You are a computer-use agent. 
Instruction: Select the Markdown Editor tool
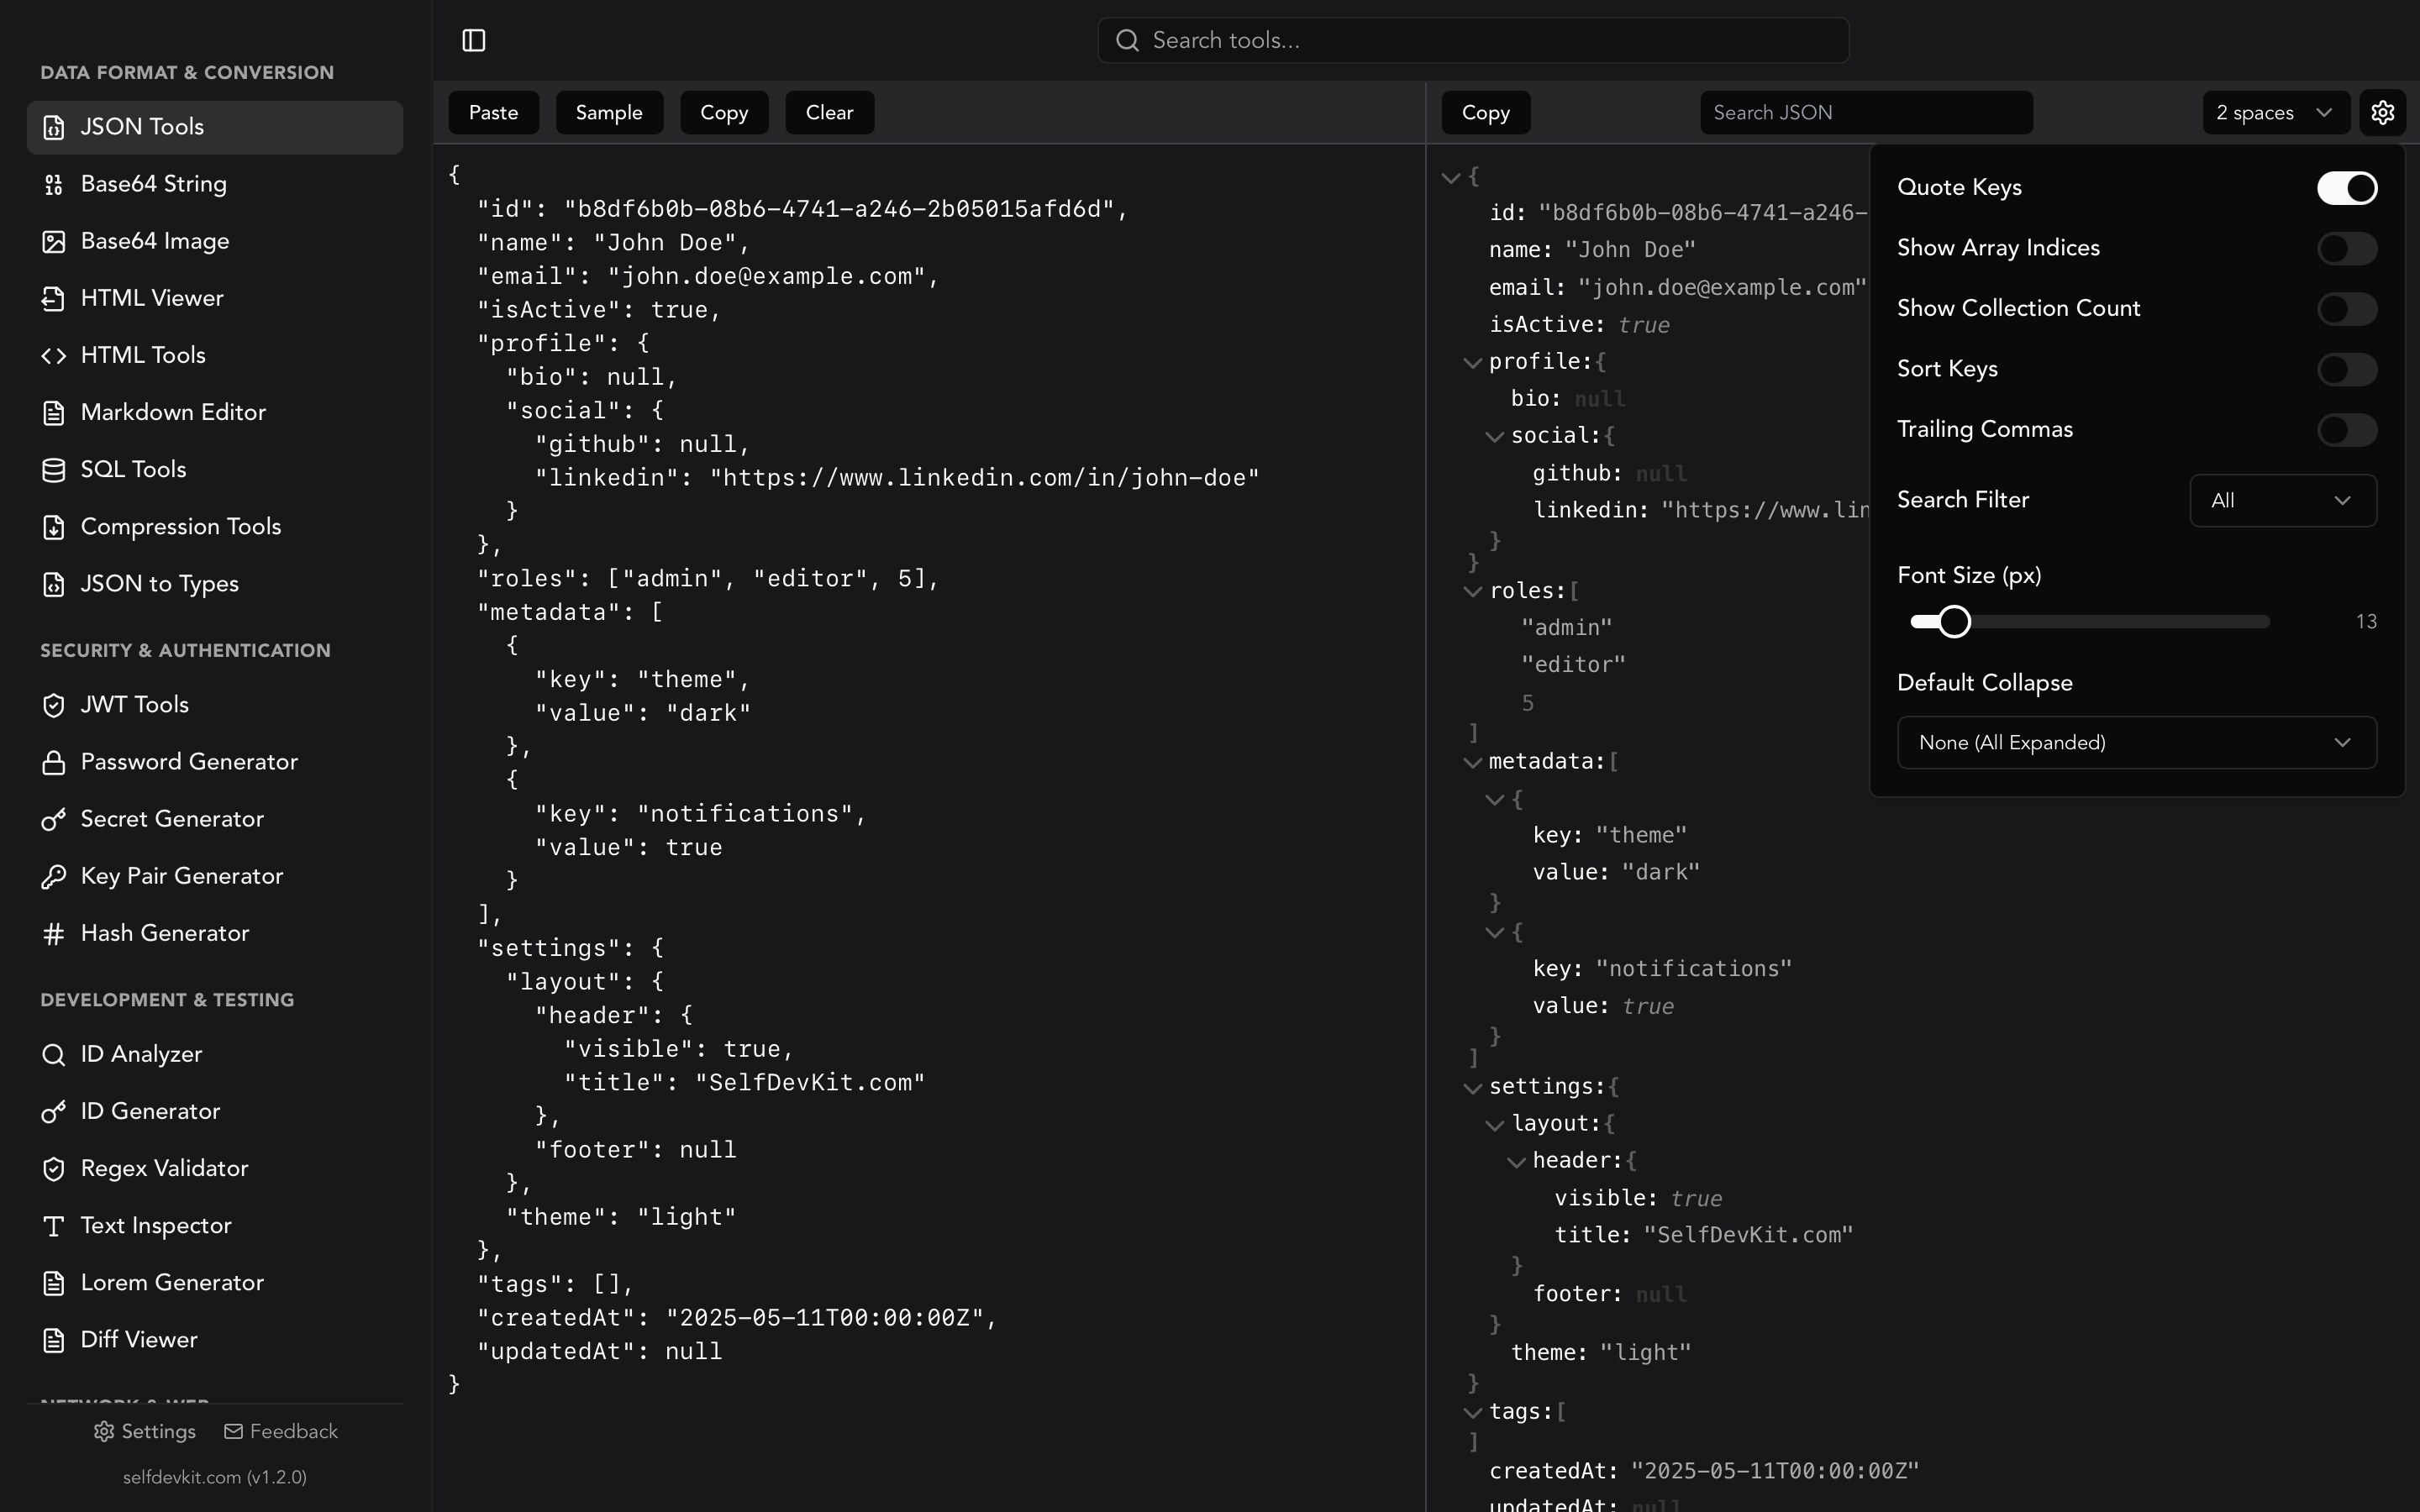pyautogui.click(x=173, y=412)
